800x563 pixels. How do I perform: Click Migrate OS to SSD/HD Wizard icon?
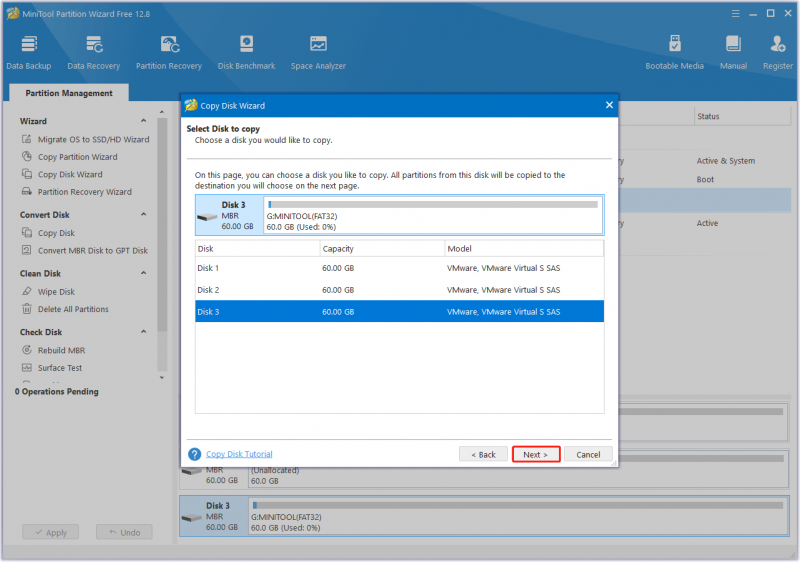click(x=27, y=139)
